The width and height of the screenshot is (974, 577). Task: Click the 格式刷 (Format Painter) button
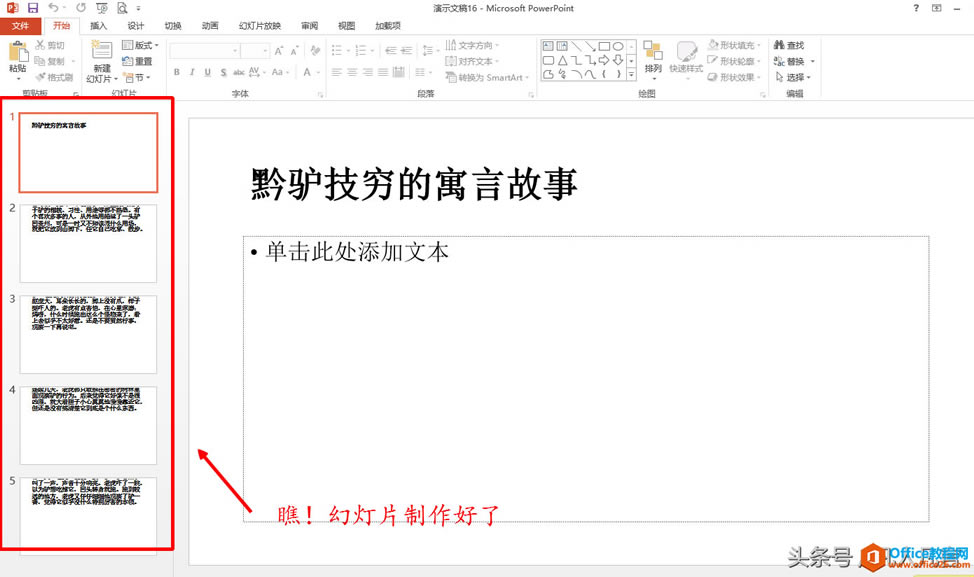(x=54, y=77)
